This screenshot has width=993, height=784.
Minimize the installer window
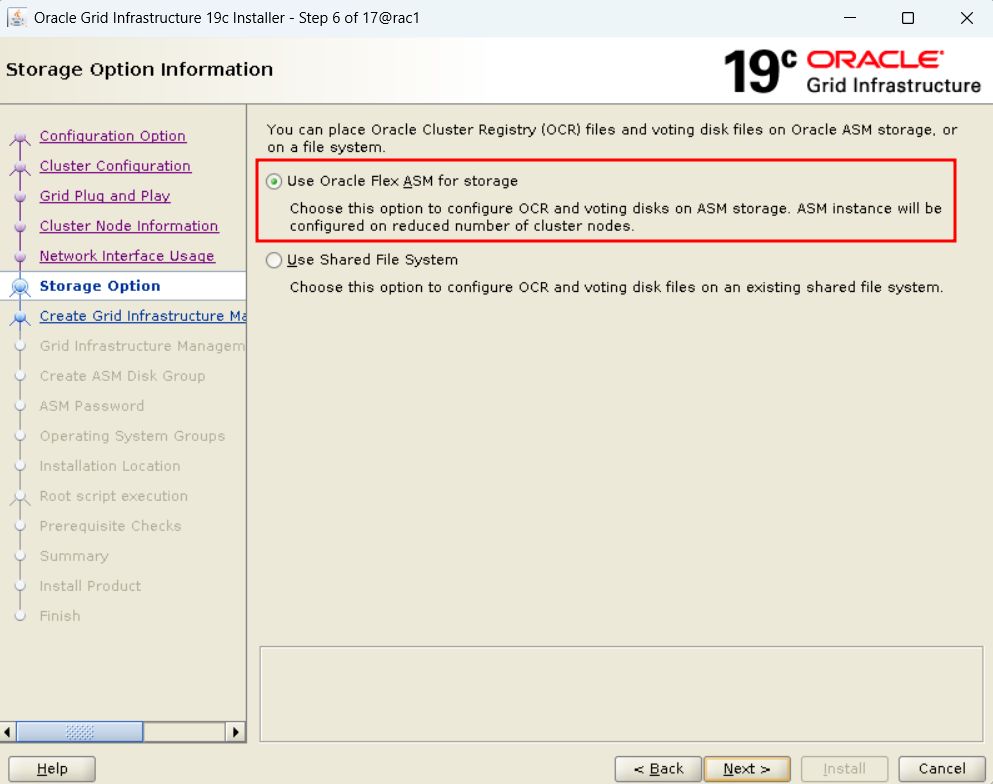pyautogui.click(x=850, y=18)
